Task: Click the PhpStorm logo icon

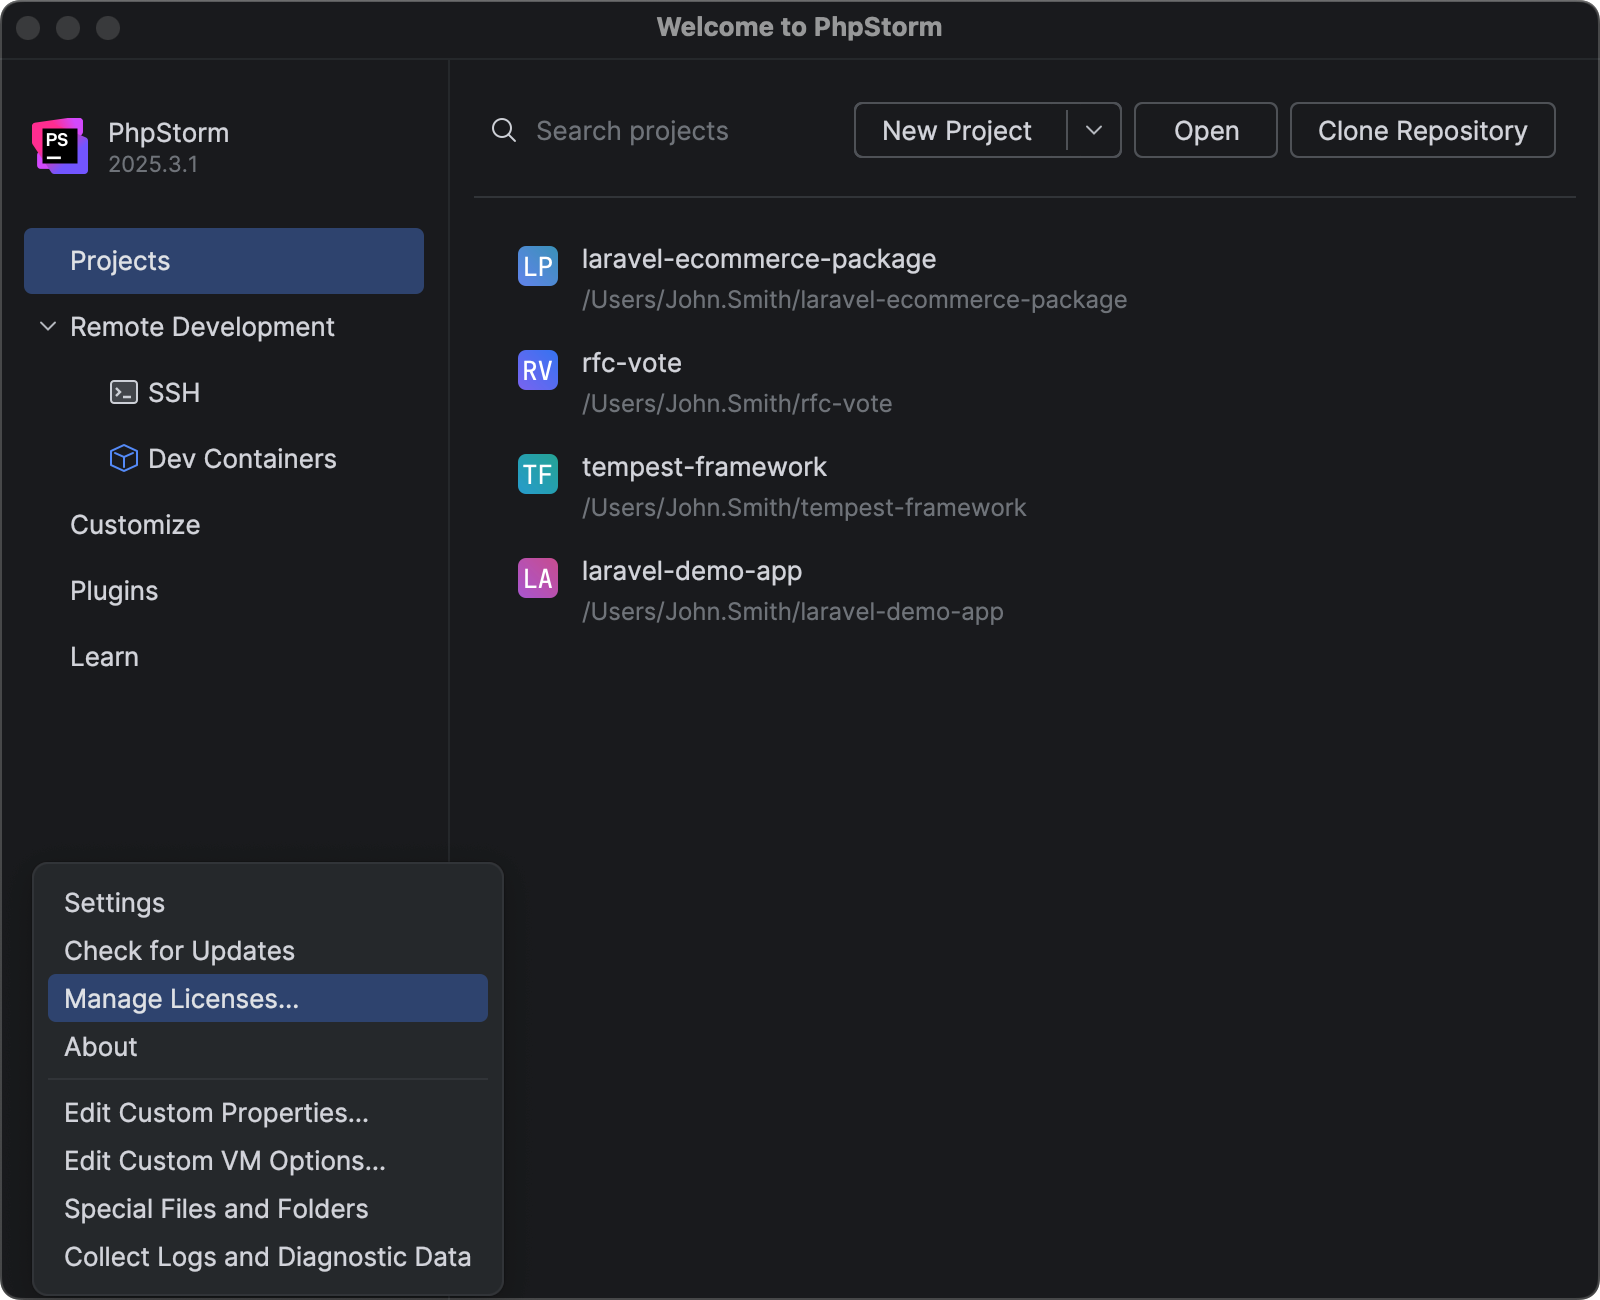Action: point(60,146)
